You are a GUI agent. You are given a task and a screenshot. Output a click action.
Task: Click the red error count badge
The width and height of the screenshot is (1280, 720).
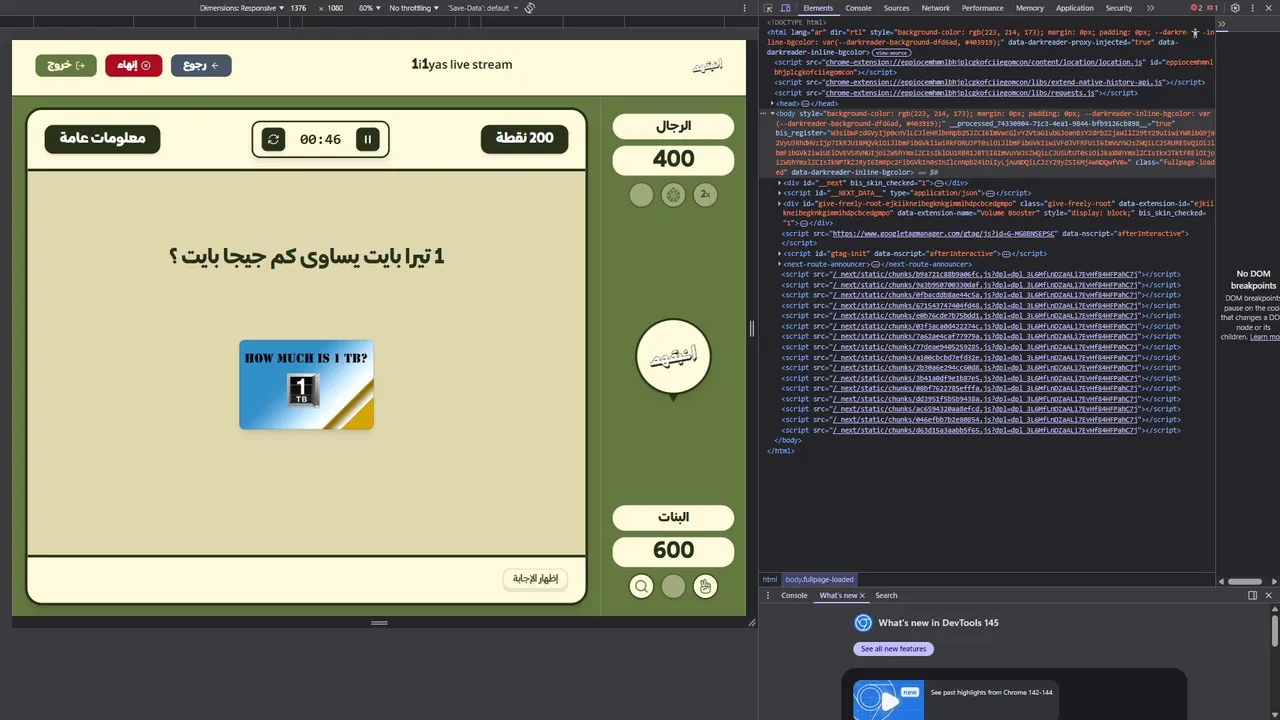point(1196,8)
